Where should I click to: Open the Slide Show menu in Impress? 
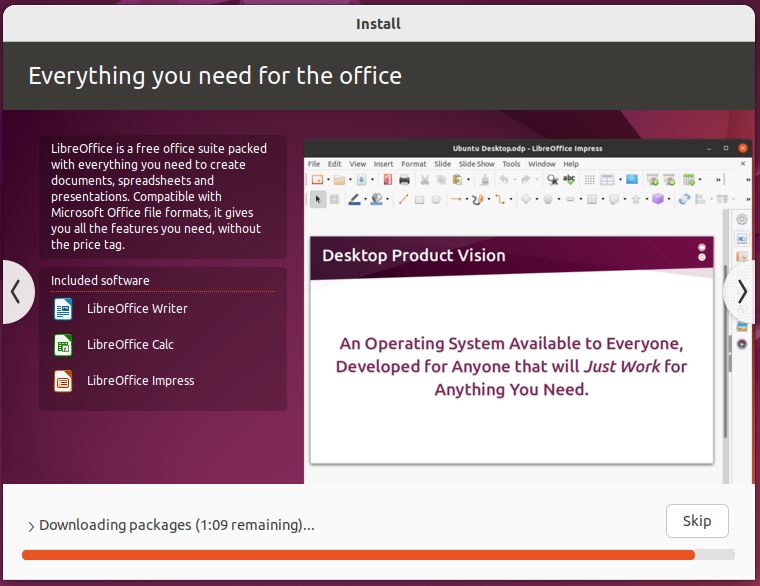click(476, 164)
